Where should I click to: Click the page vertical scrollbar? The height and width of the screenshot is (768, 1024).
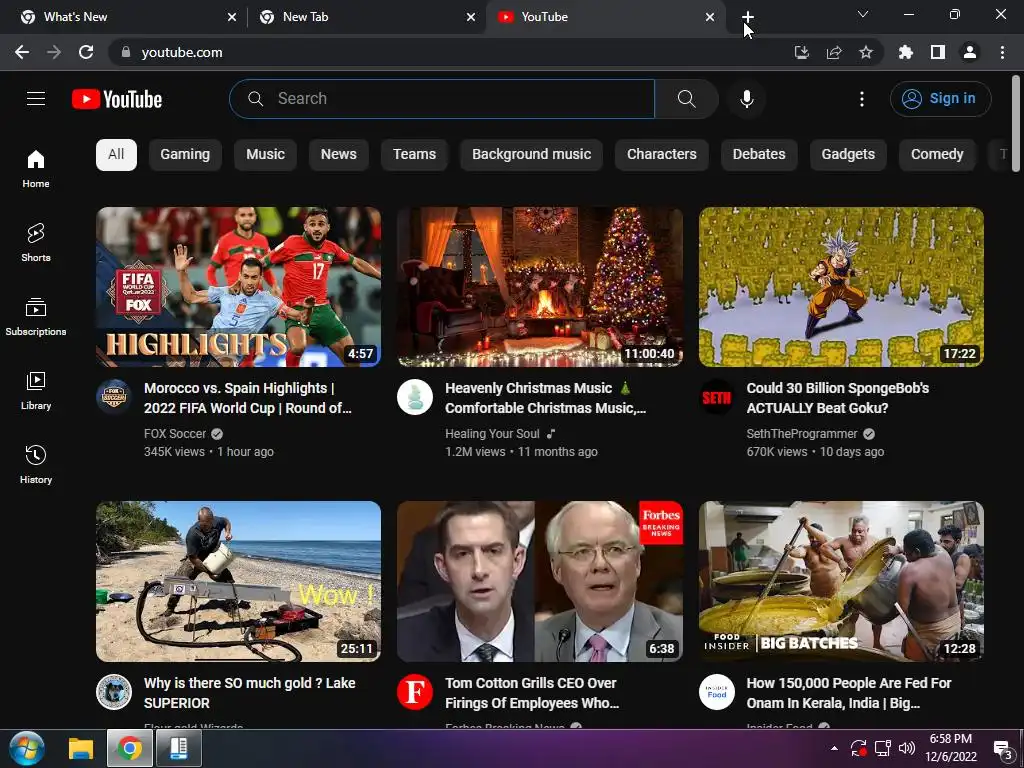click(x=1016, y=124)
